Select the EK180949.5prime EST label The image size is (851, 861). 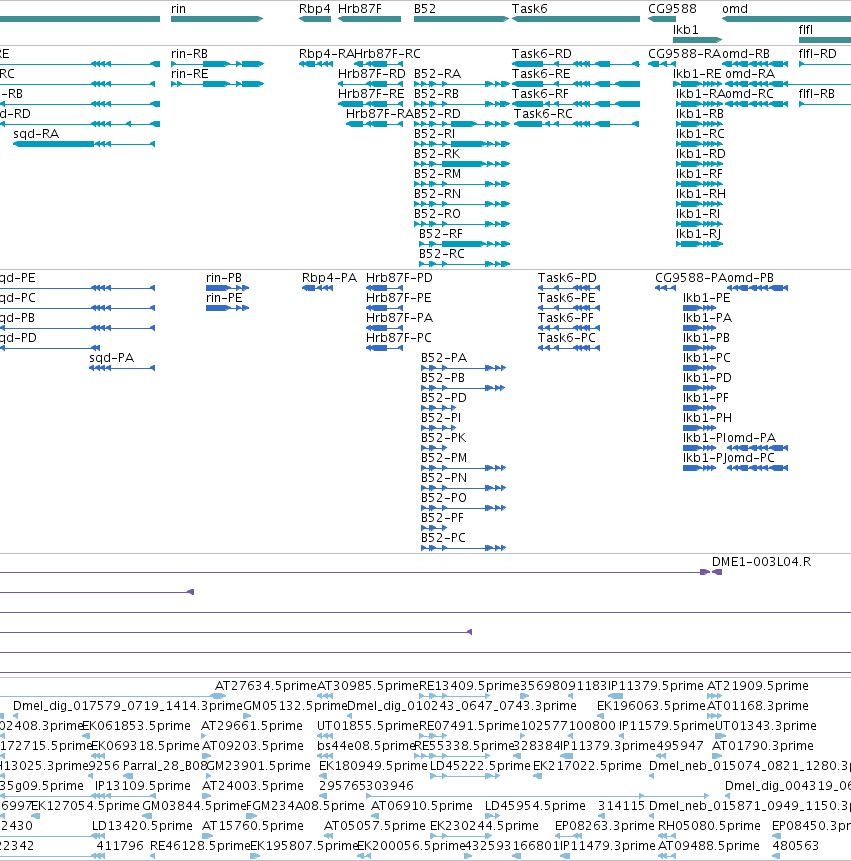pos(373,765)
